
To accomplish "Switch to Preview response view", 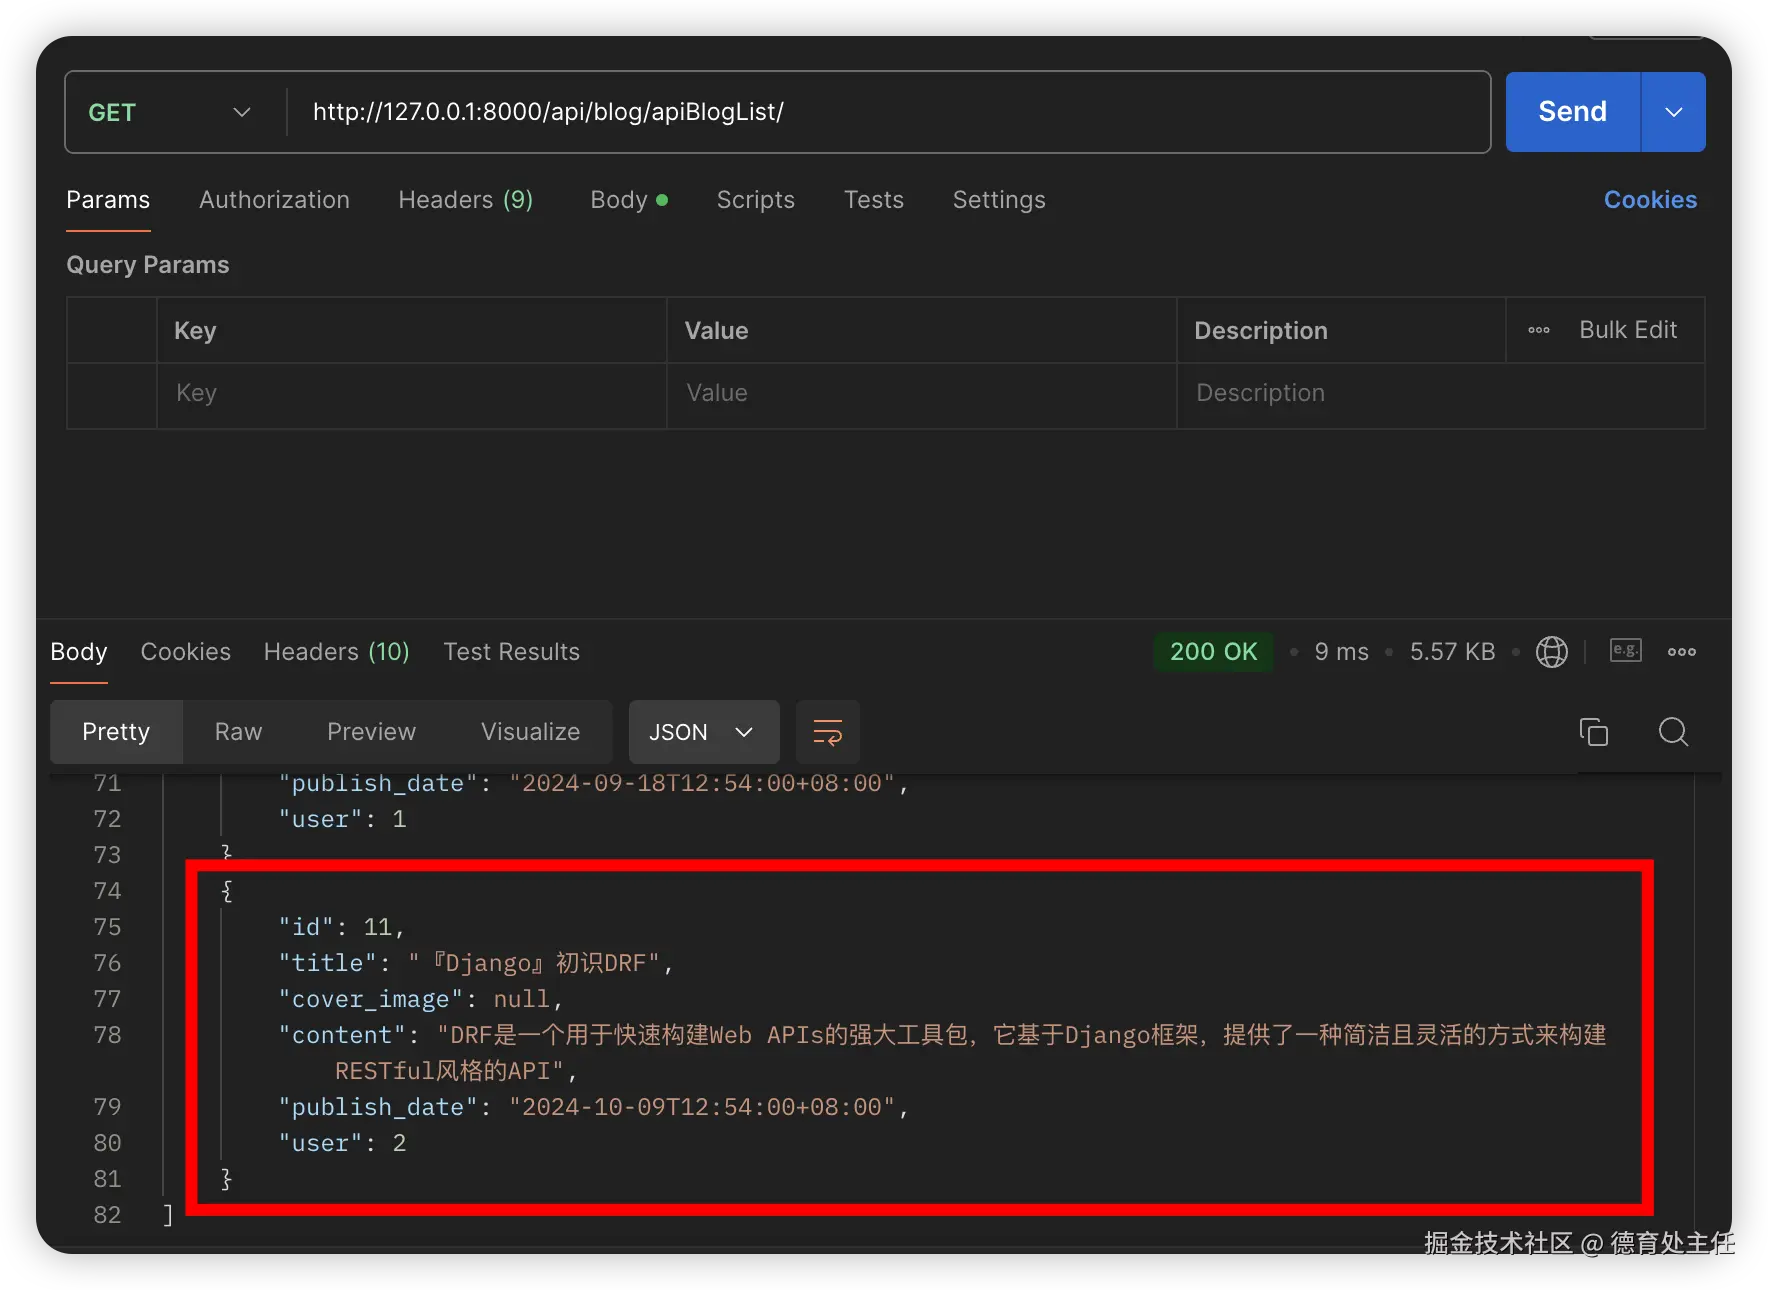I will [371, 732].
